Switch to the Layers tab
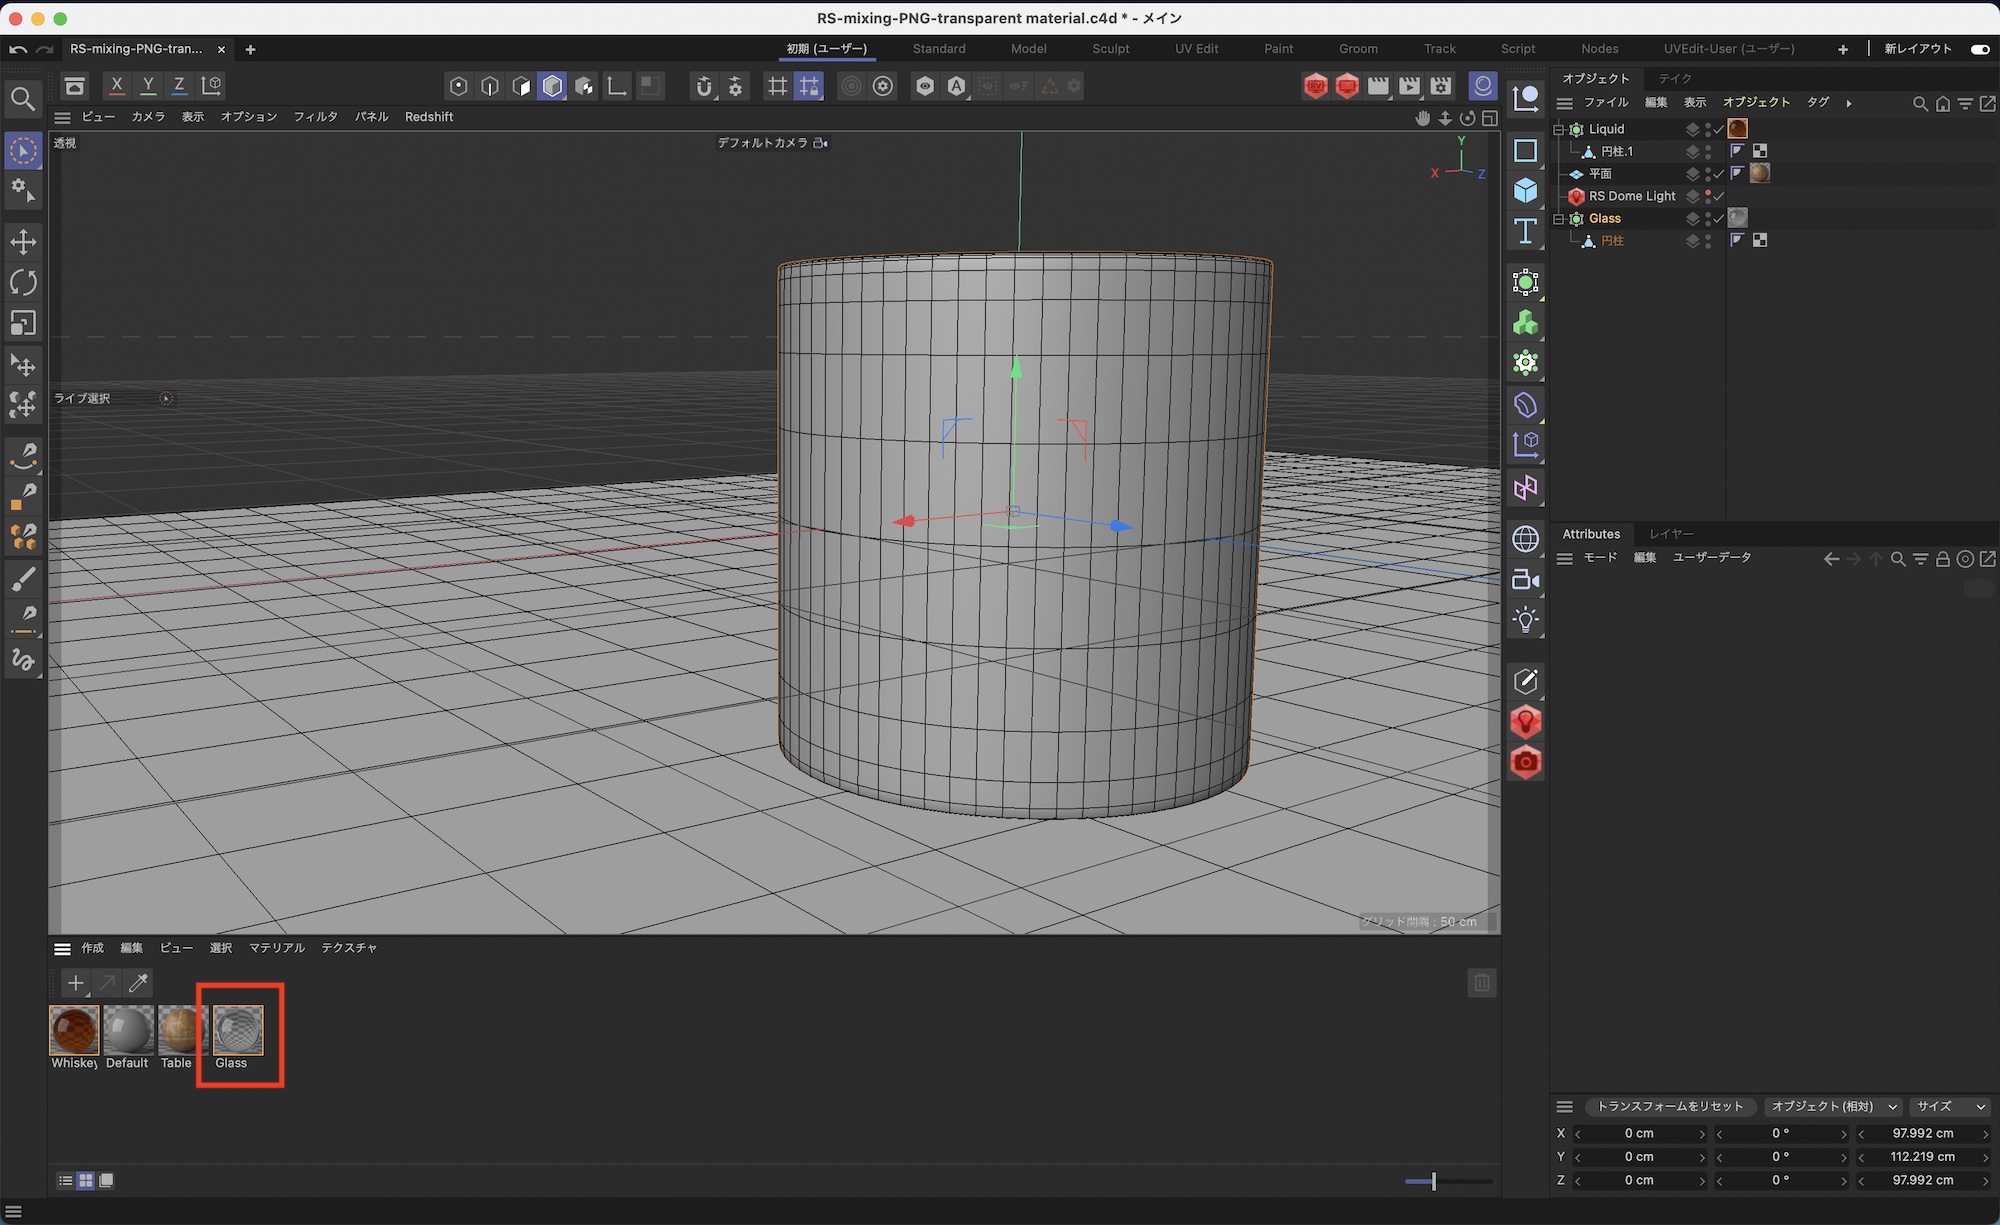2000x1225 pixels. click(1671, 534)
